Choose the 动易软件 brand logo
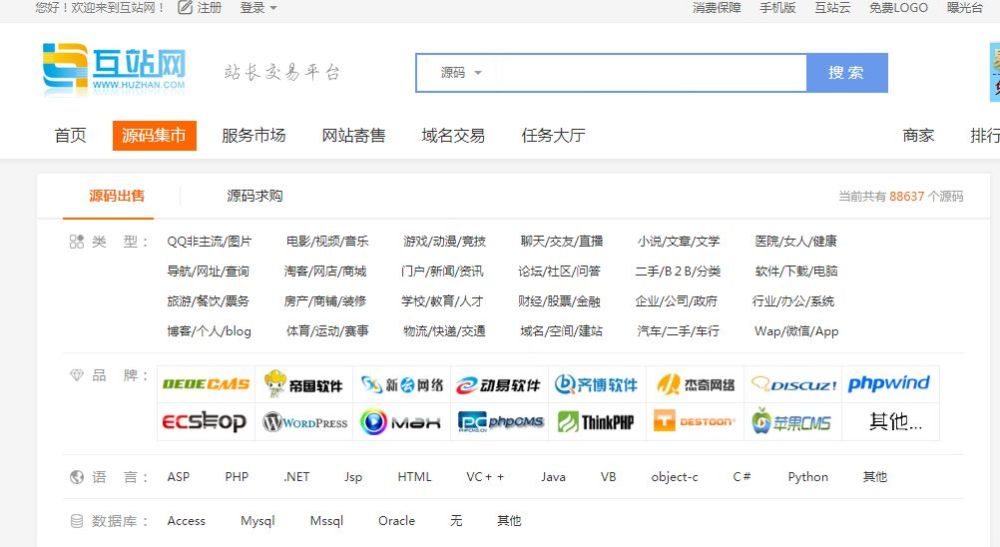This screenshot has height=547, width=1000. [499, 384]
